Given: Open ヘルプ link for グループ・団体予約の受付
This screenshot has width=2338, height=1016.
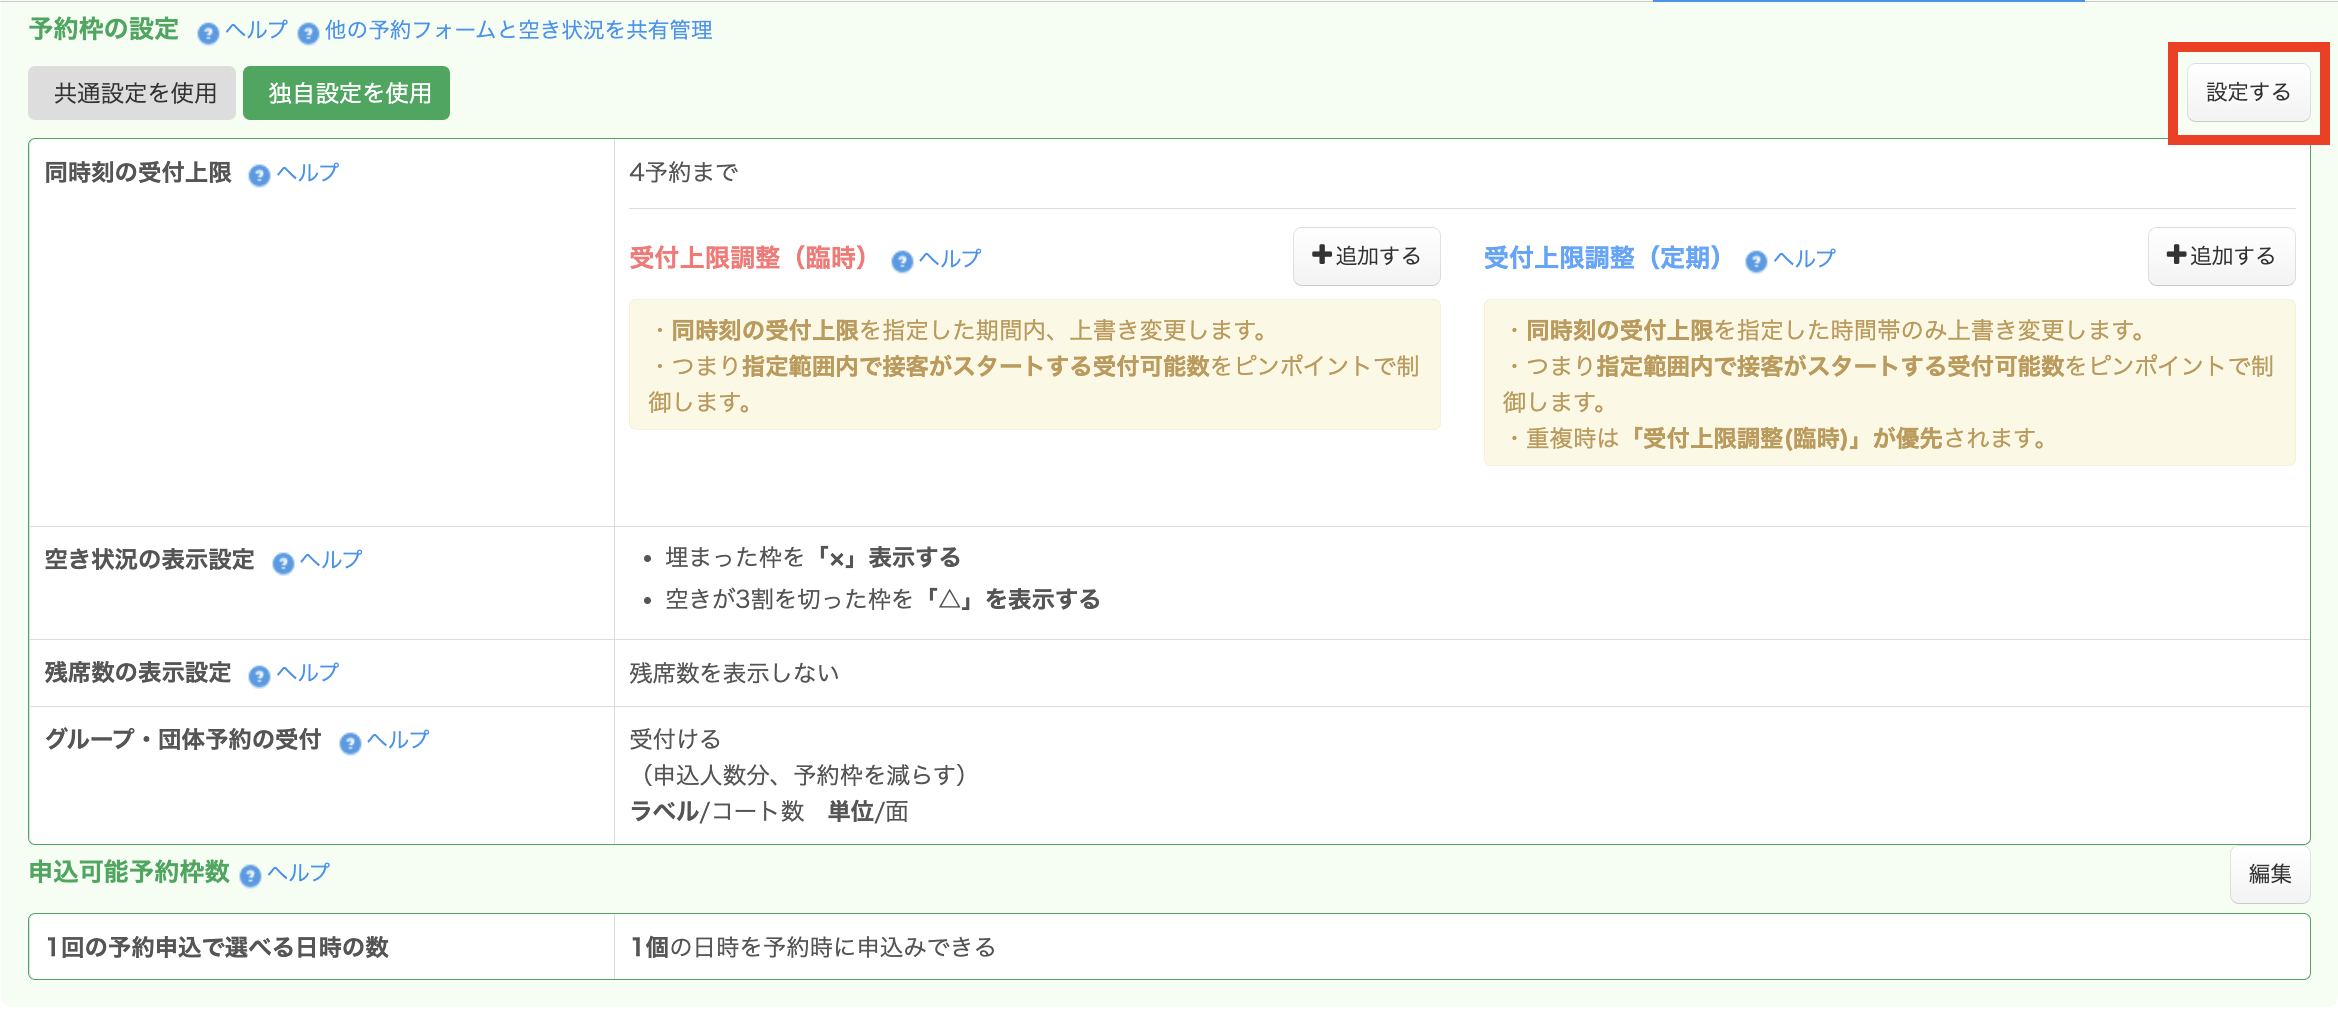Looking at the screenshot, I should click(398, 740).
